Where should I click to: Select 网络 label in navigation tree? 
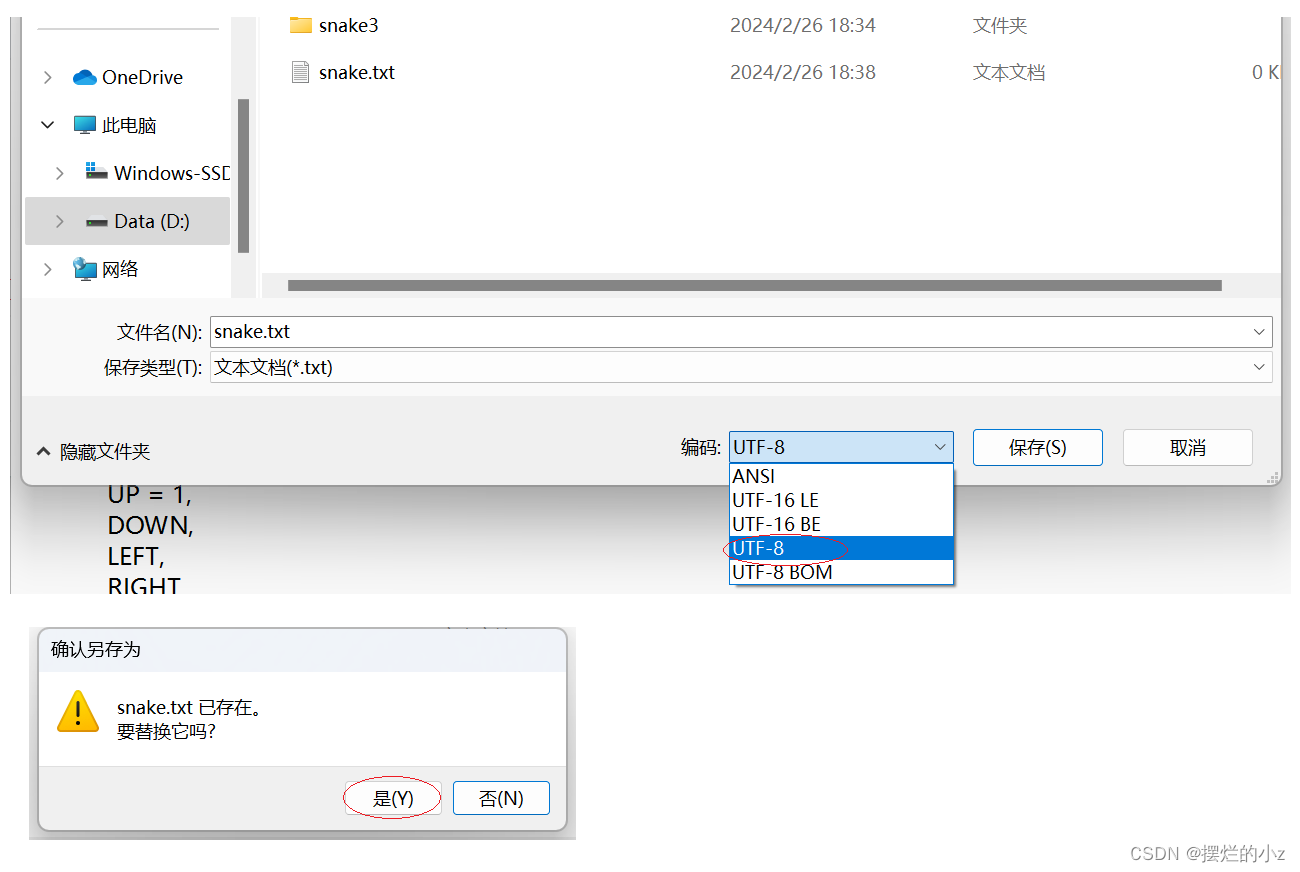(120, 269)
